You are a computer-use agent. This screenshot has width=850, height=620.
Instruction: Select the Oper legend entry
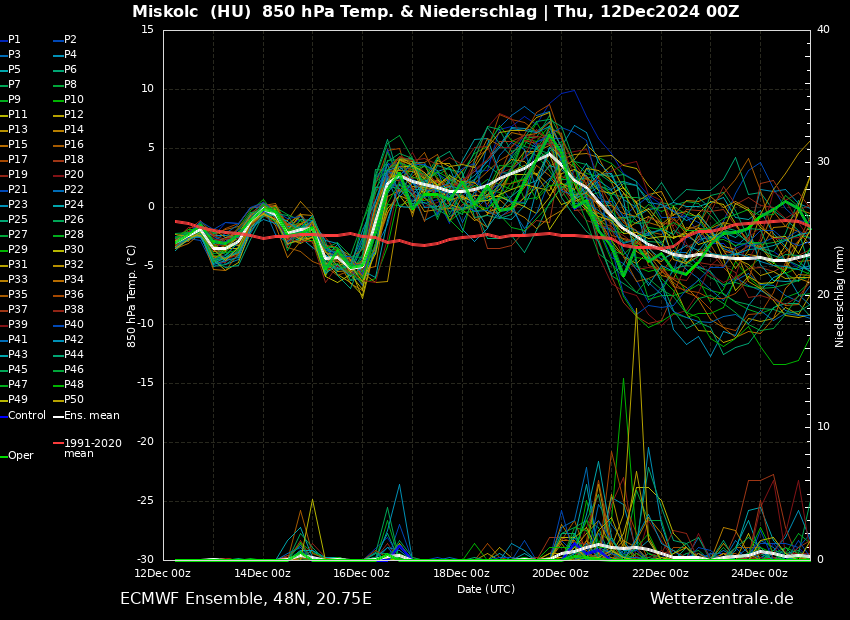(20, 456)
